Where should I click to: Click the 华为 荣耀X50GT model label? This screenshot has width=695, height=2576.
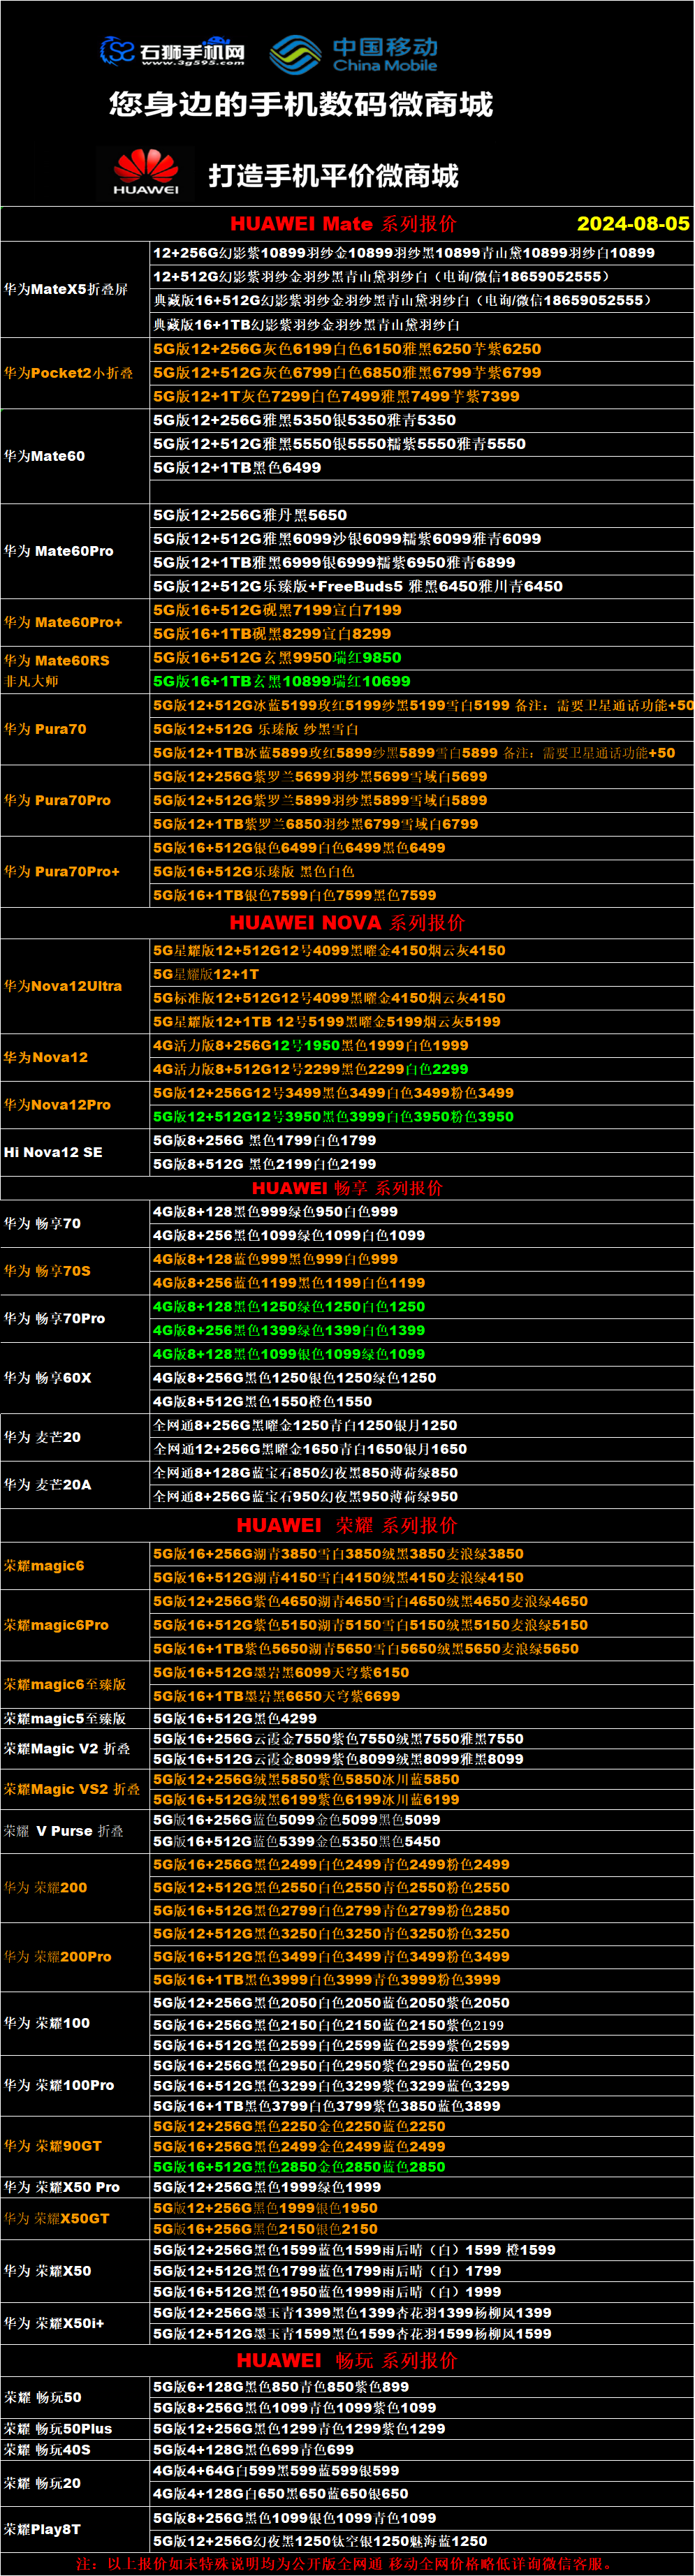(x=57, y=2218)
